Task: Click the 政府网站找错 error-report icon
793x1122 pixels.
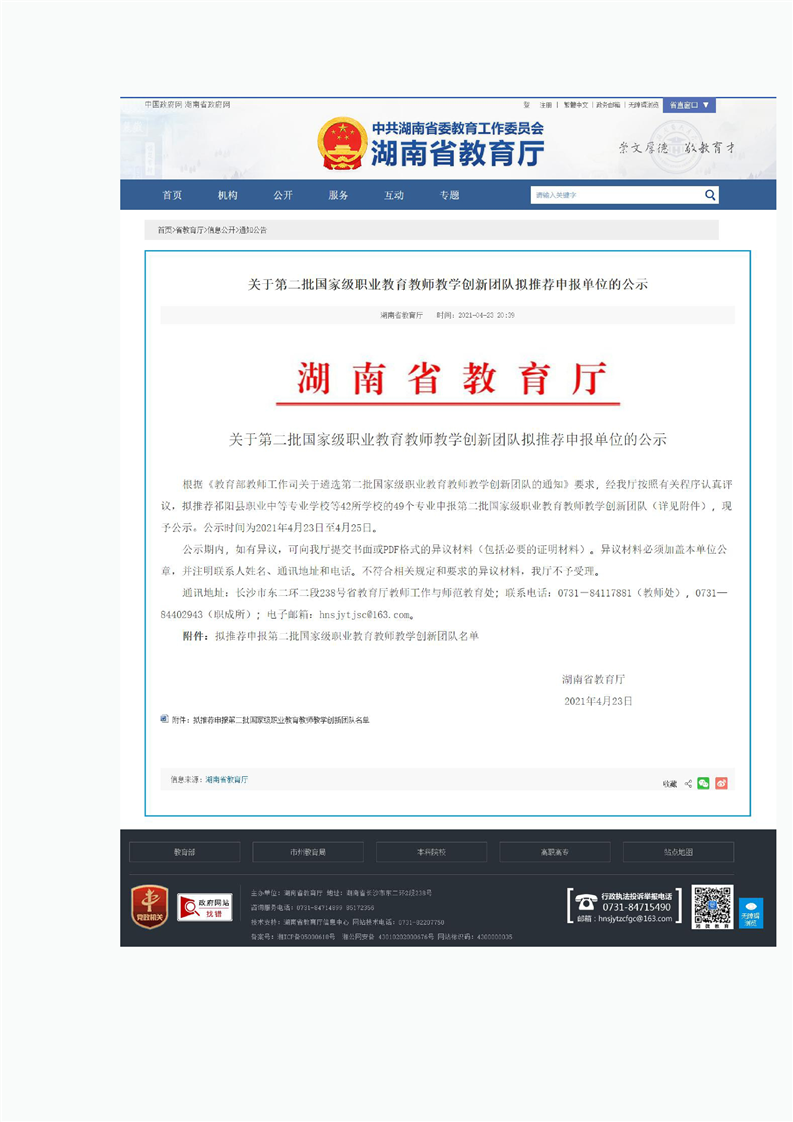Action: tap(204, 907)
